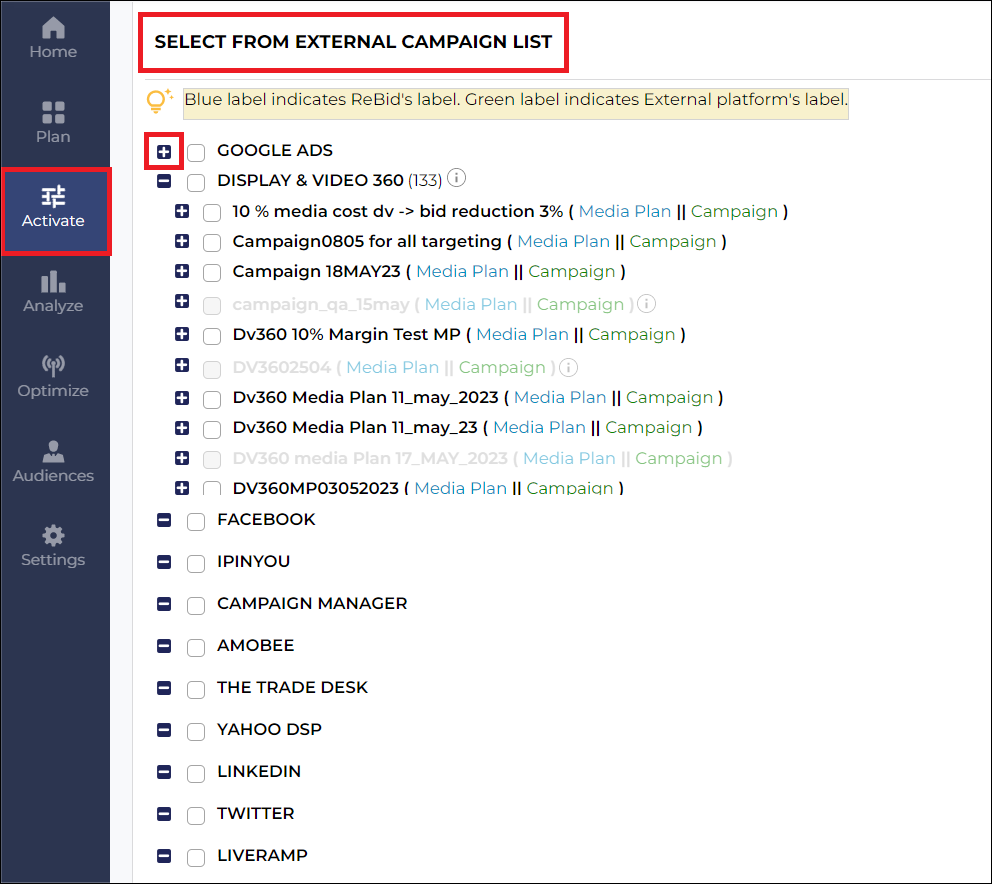Open the Settings gear icon

pyautogui.click(x=53, y=536)
